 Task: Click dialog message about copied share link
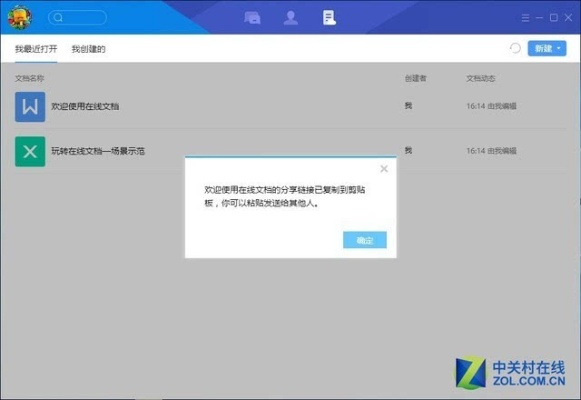[x=285, y=196]
